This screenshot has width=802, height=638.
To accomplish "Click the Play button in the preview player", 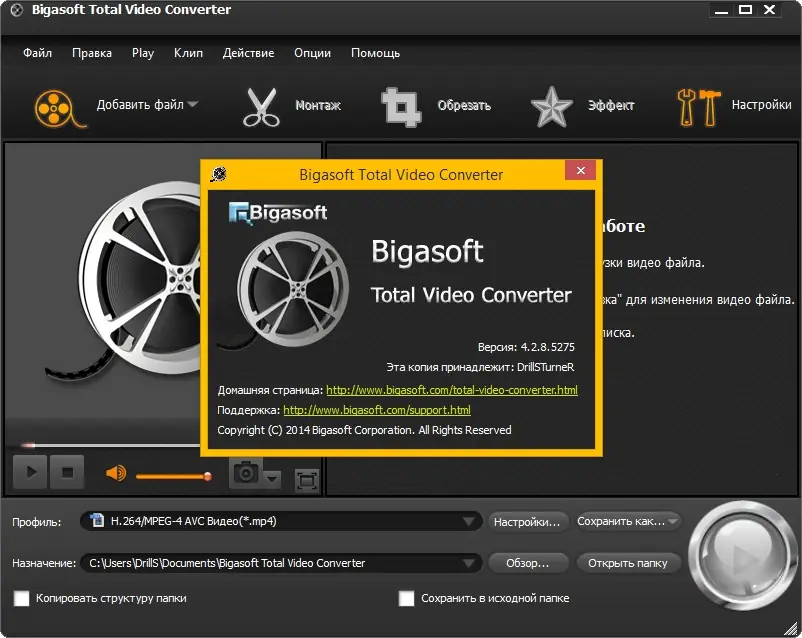I will pyautogui.click(x=30, y=472).
